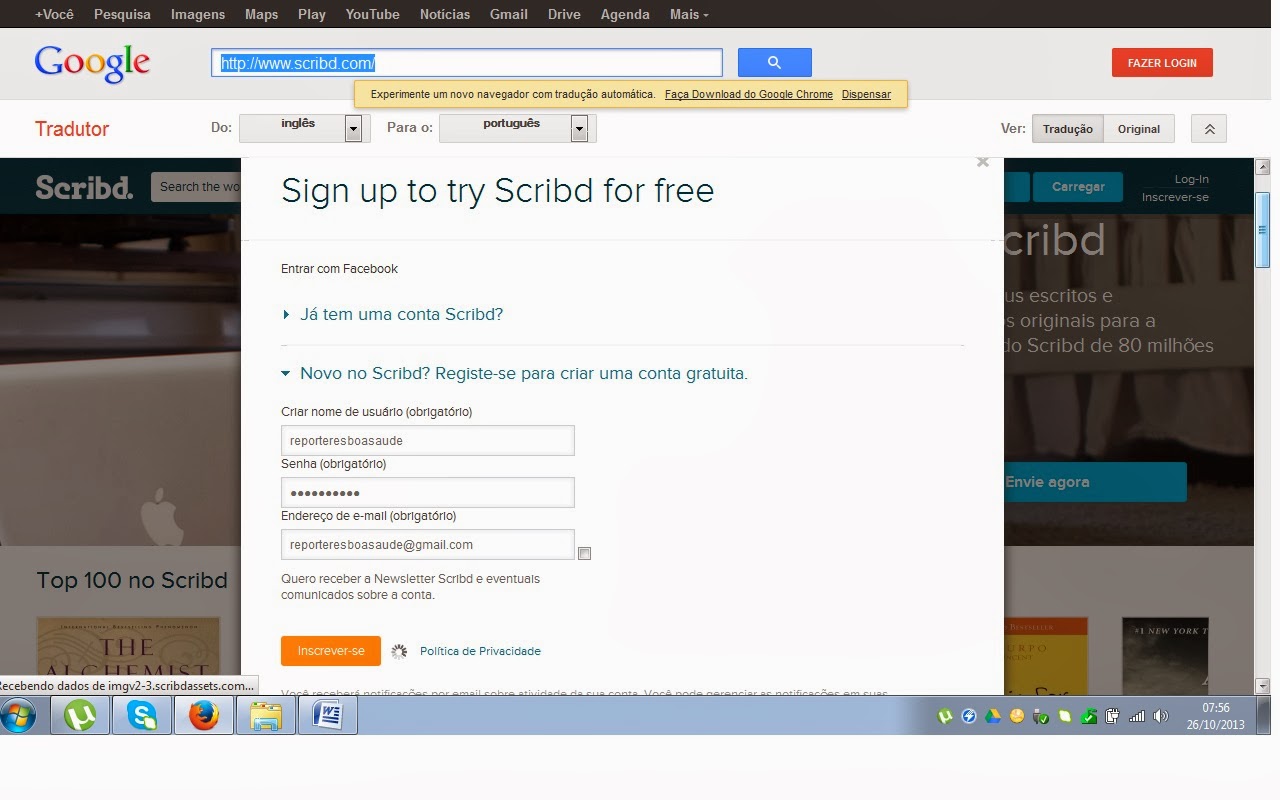The height and width of the screenshot is (800, 1280).
Task: Open the source language inglês dropdown
Action: tap(305, 128)
